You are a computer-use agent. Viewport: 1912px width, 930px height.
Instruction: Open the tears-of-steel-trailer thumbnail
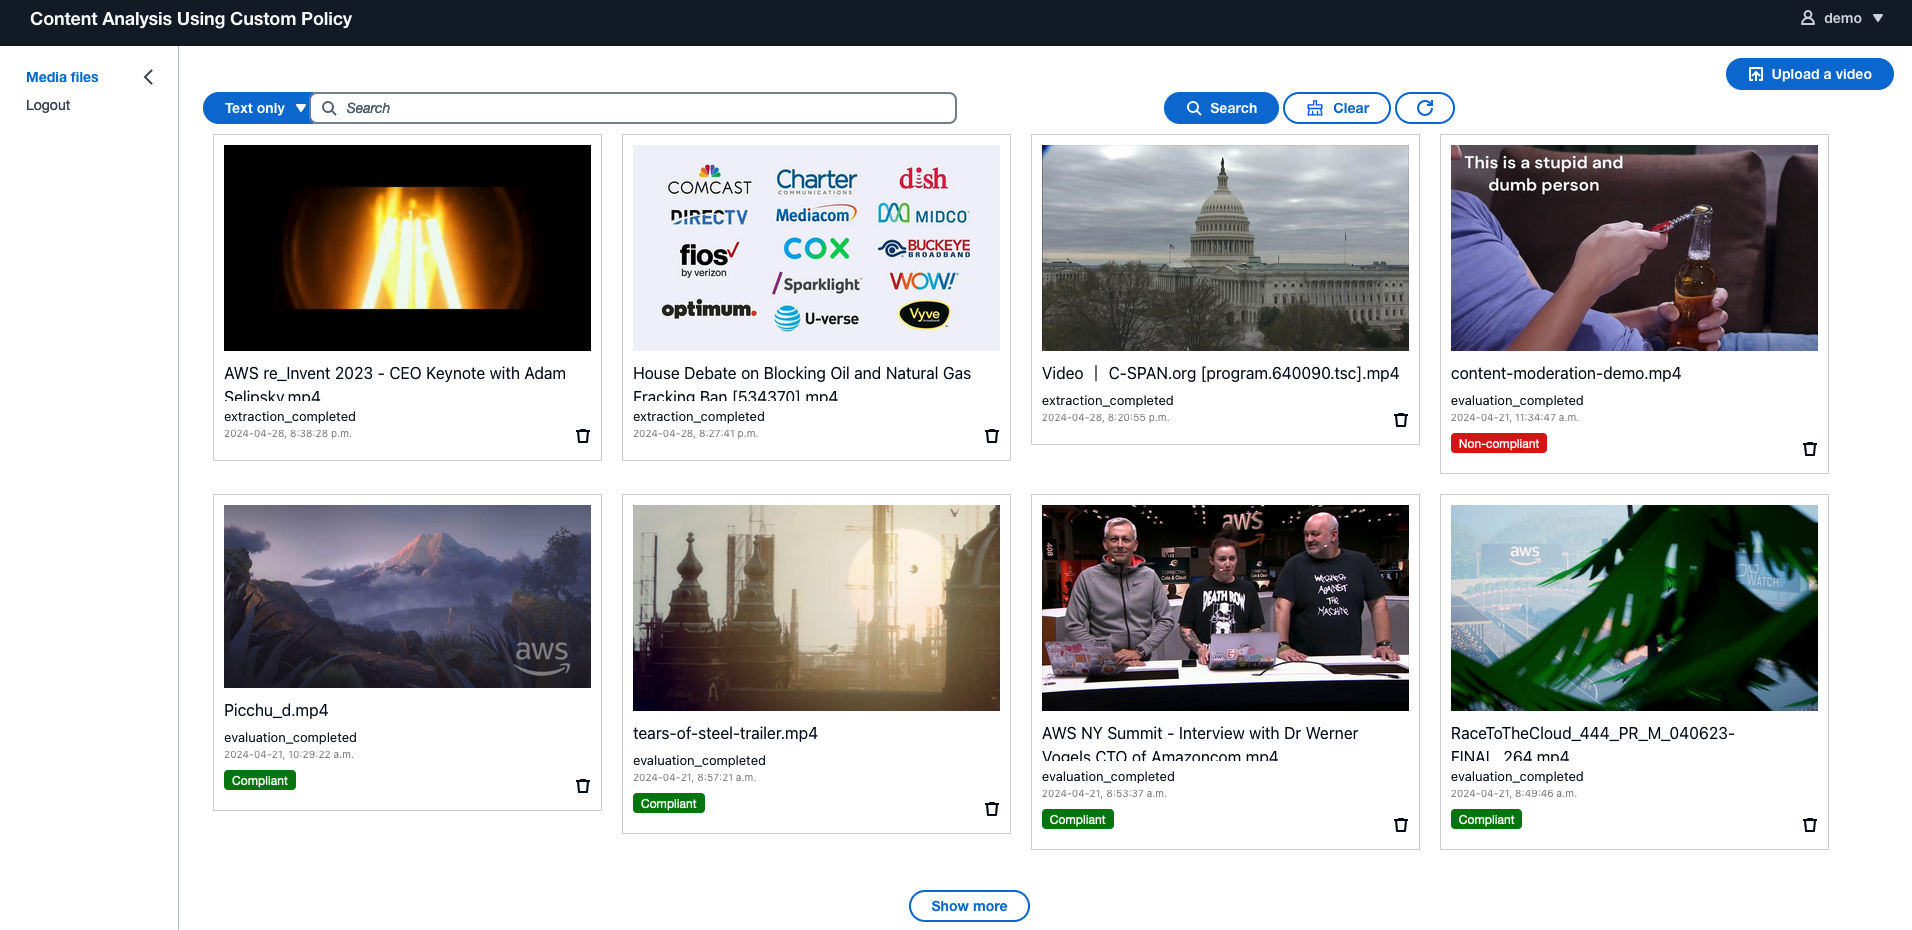click(816, 608)
